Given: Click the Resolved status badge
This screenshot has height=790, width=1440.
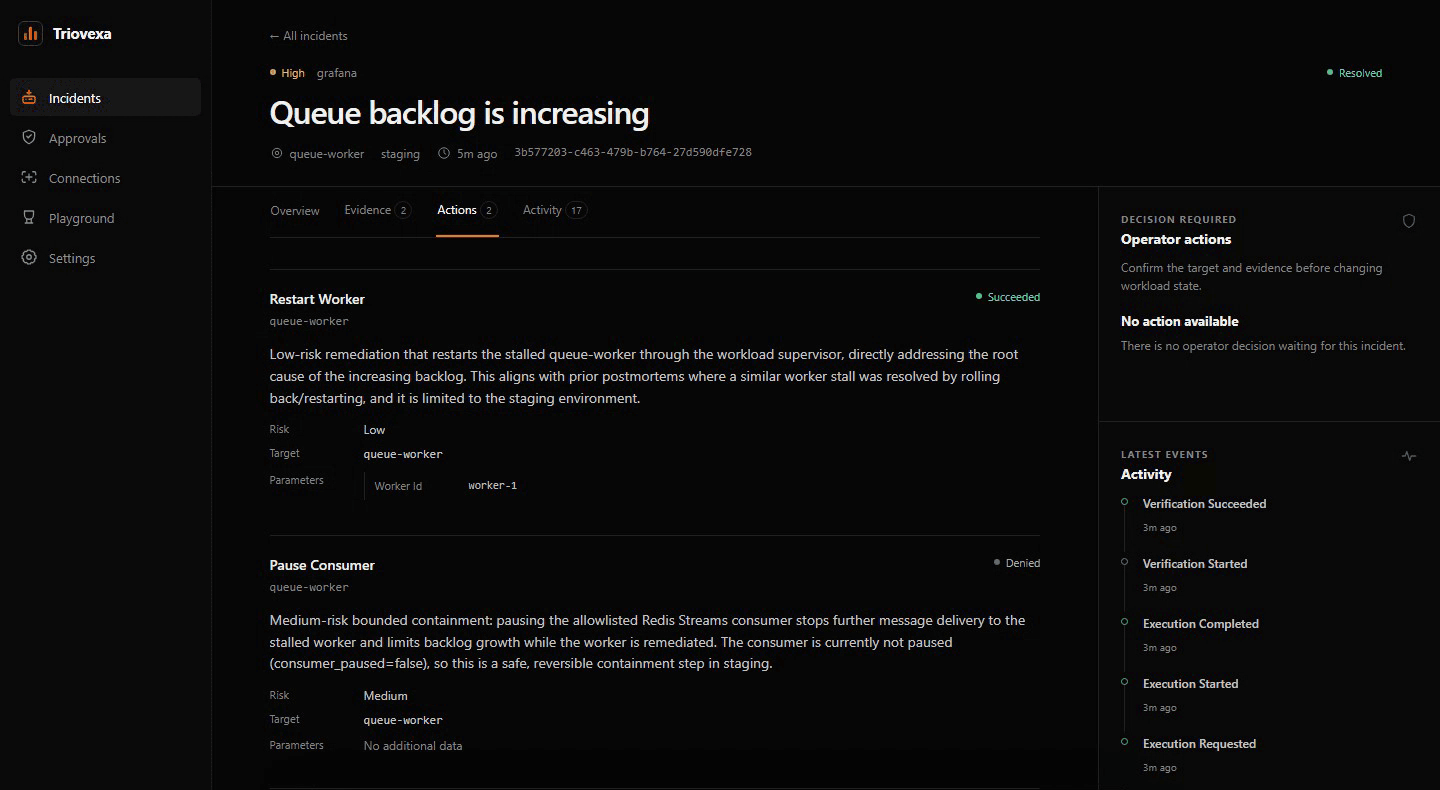Looking at the screenshot, I should click(1354, 73).
